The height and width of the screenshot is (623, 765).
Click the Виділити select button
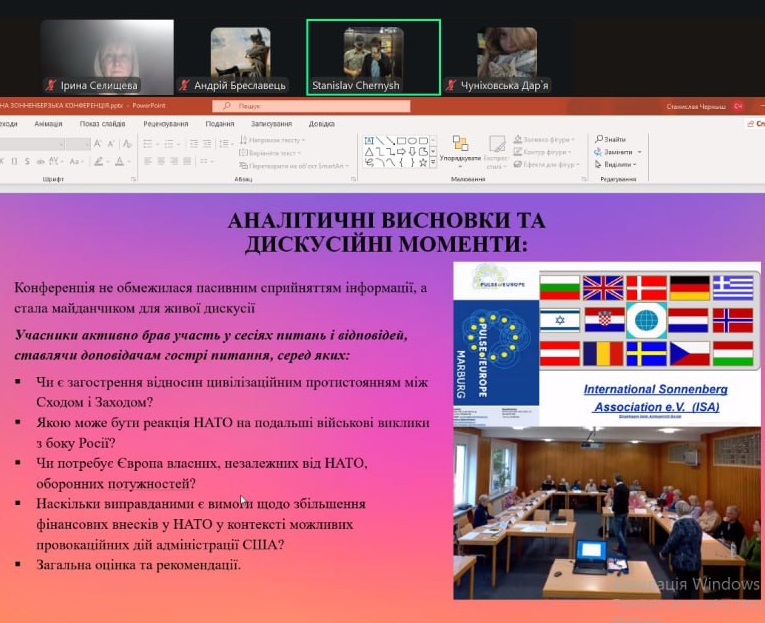(x=617, y=164)
